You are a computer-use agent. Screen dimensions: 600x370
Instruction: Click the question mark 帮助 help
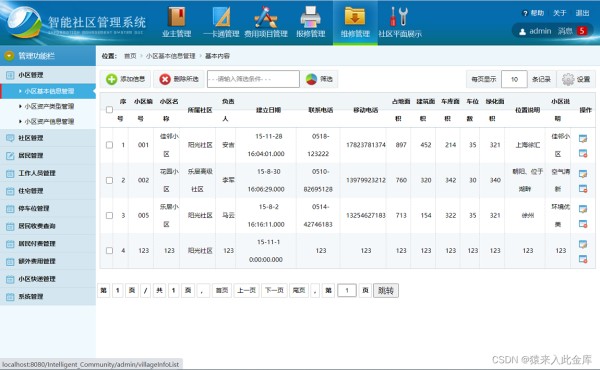pos(533,13)
